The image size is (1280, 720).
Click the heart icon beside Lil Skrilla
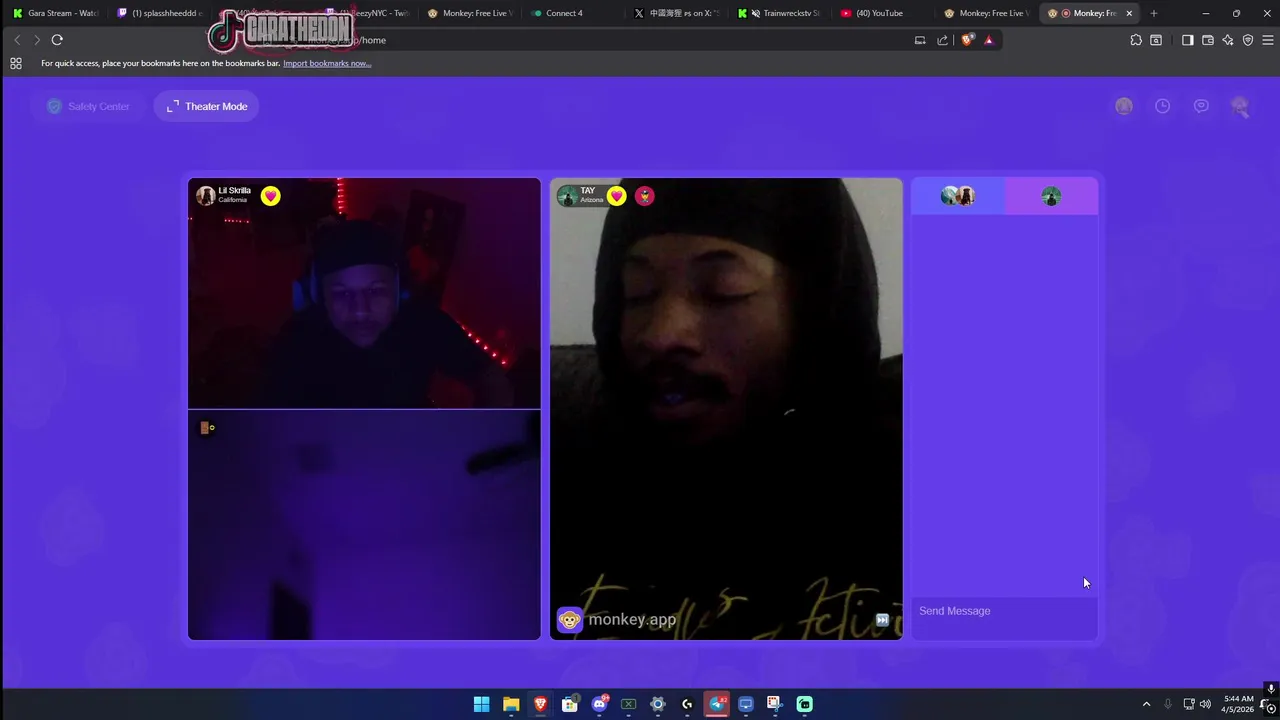tap(270, 196)
